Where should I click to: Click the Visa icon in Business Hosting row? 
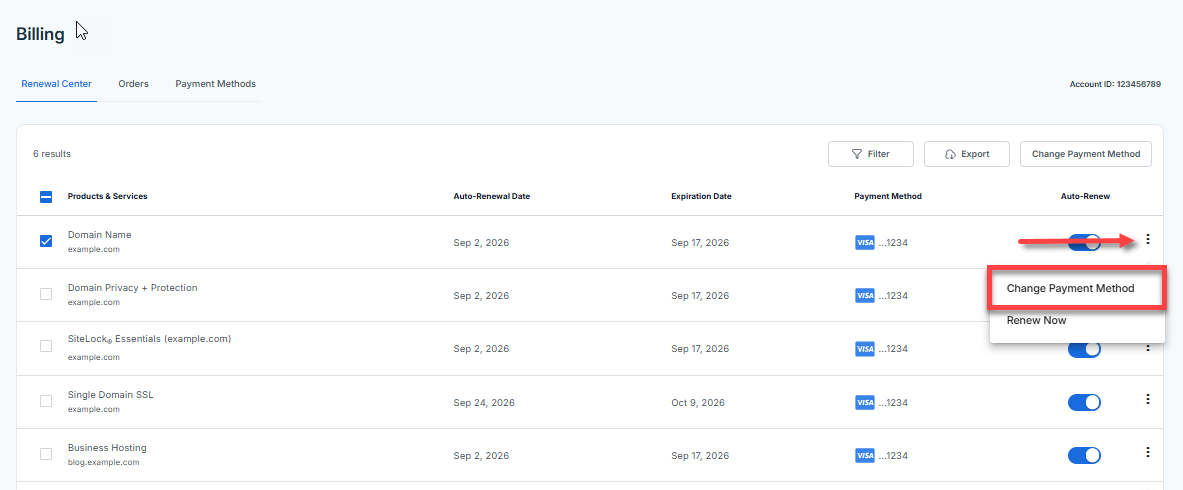click(x=864, y=455)
